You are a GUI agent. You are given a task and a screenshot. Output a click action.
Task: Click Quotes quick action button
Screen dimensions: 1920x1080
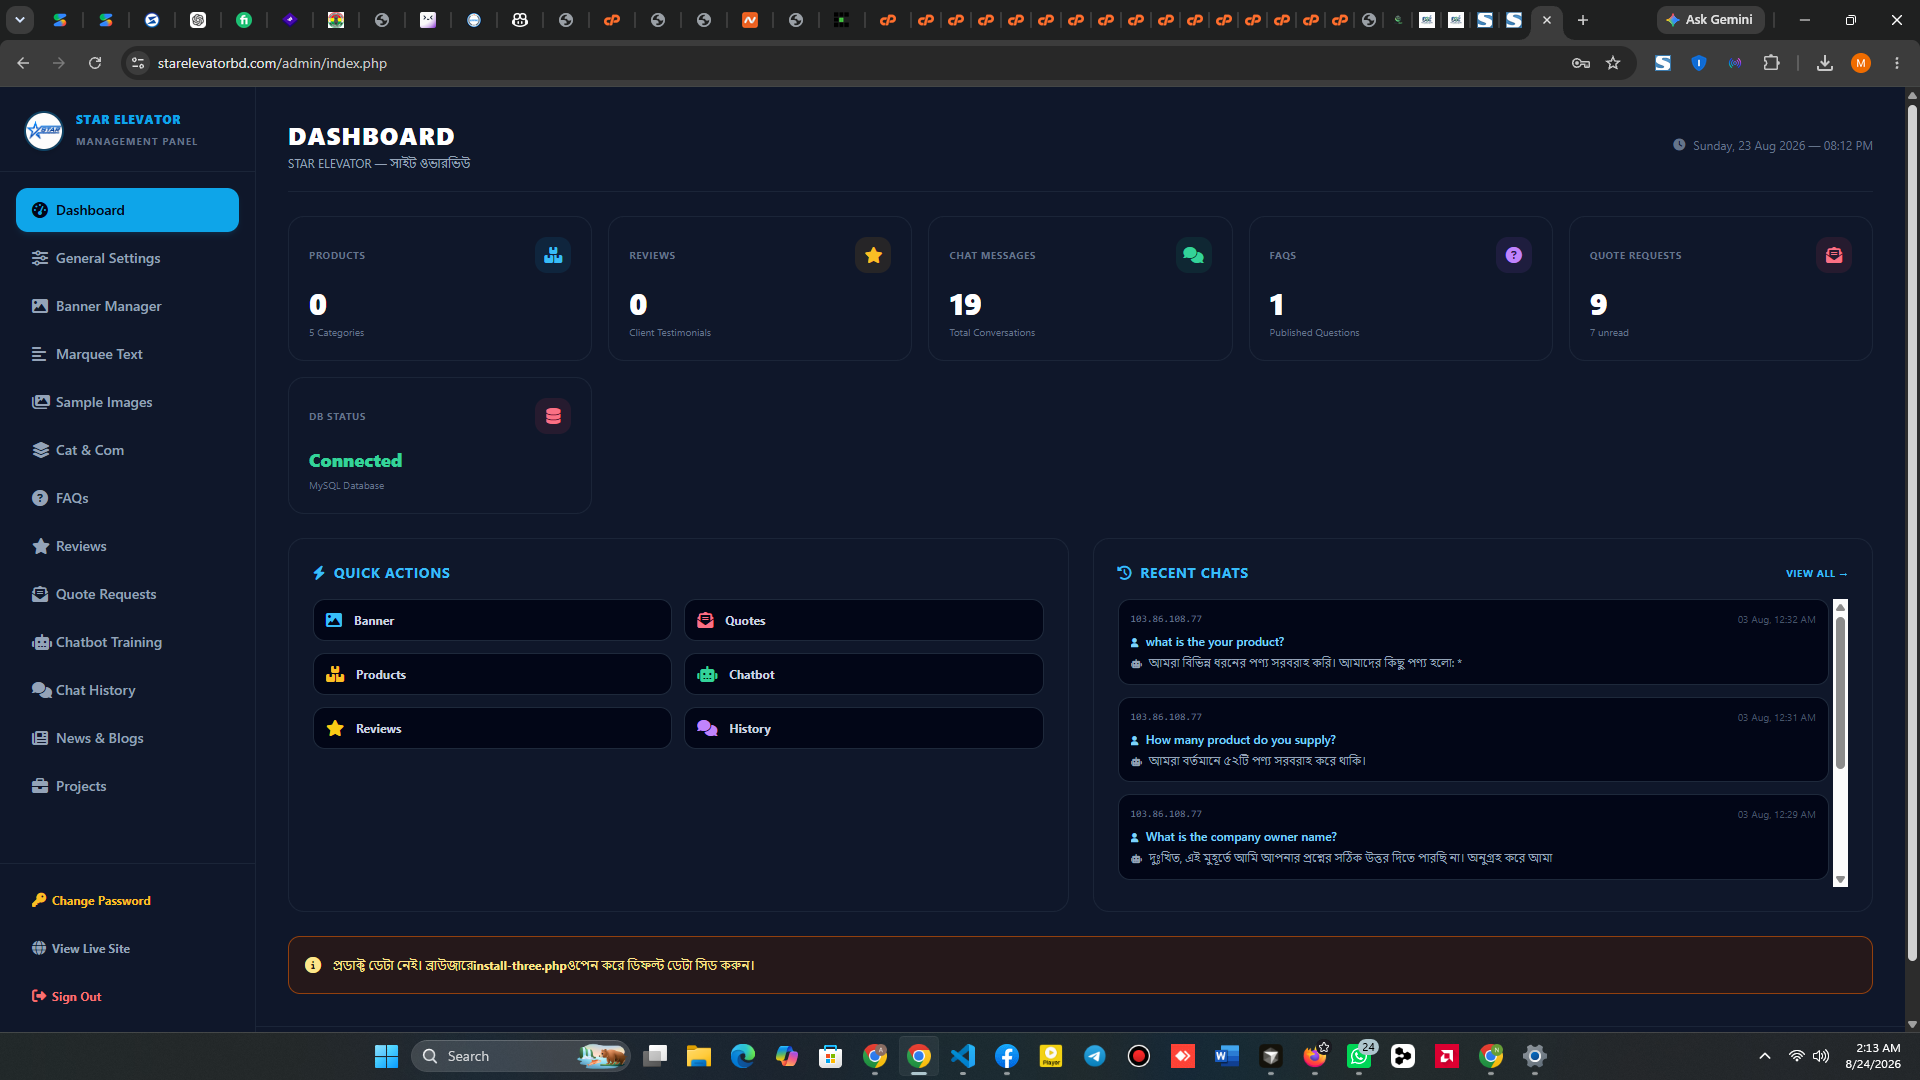pos(863,620)
